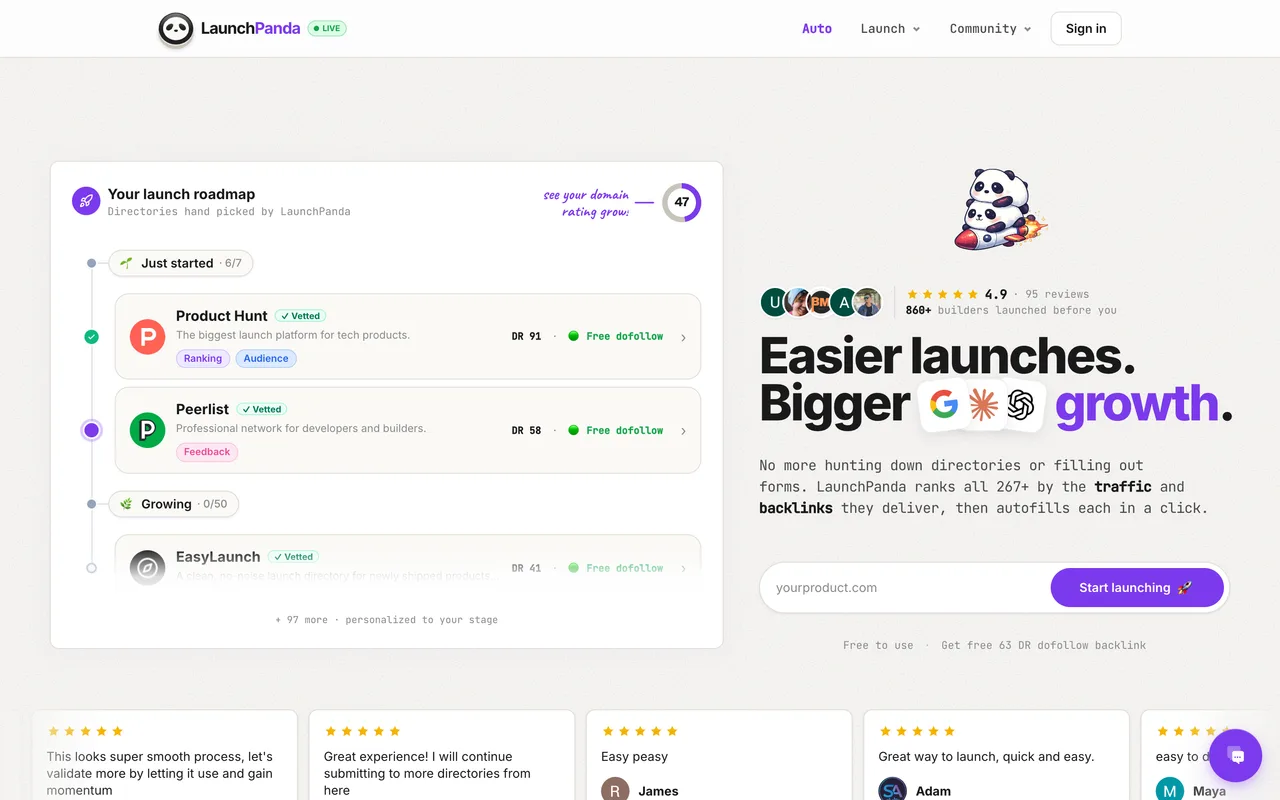Click 'Your launch roadmap' heading
The width and height of the screenshot is (1280, 800).
point(181,194)
